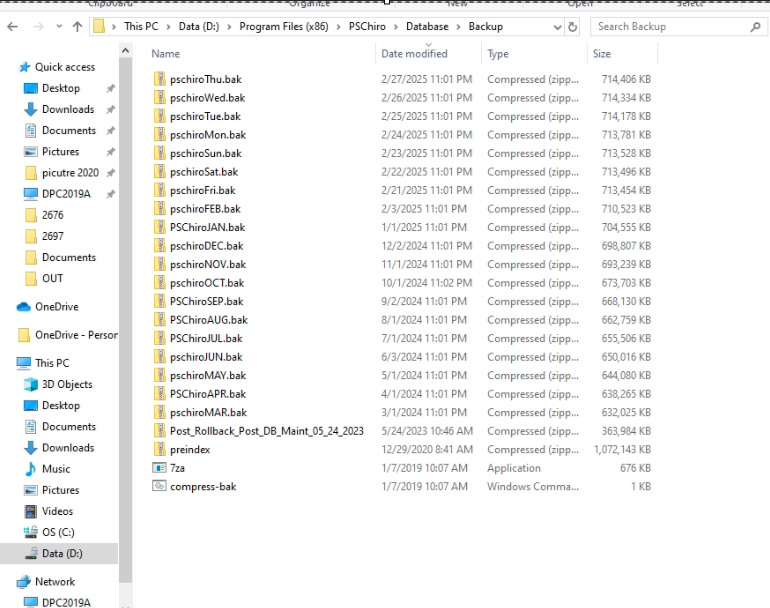
Task: Click the 1,072,143 KB size value
Action: coord(622,449)
